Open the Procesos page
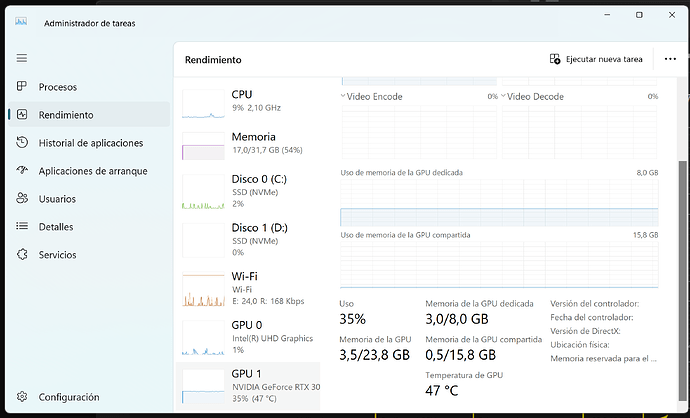Screen dimensions: 690x418 pos(89,87)
